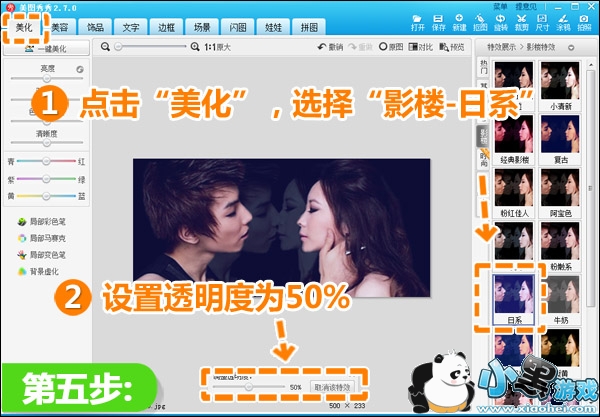Switch to the 娃娃 tab
This screenshot has width=600, height=417.
click(273, 27)
